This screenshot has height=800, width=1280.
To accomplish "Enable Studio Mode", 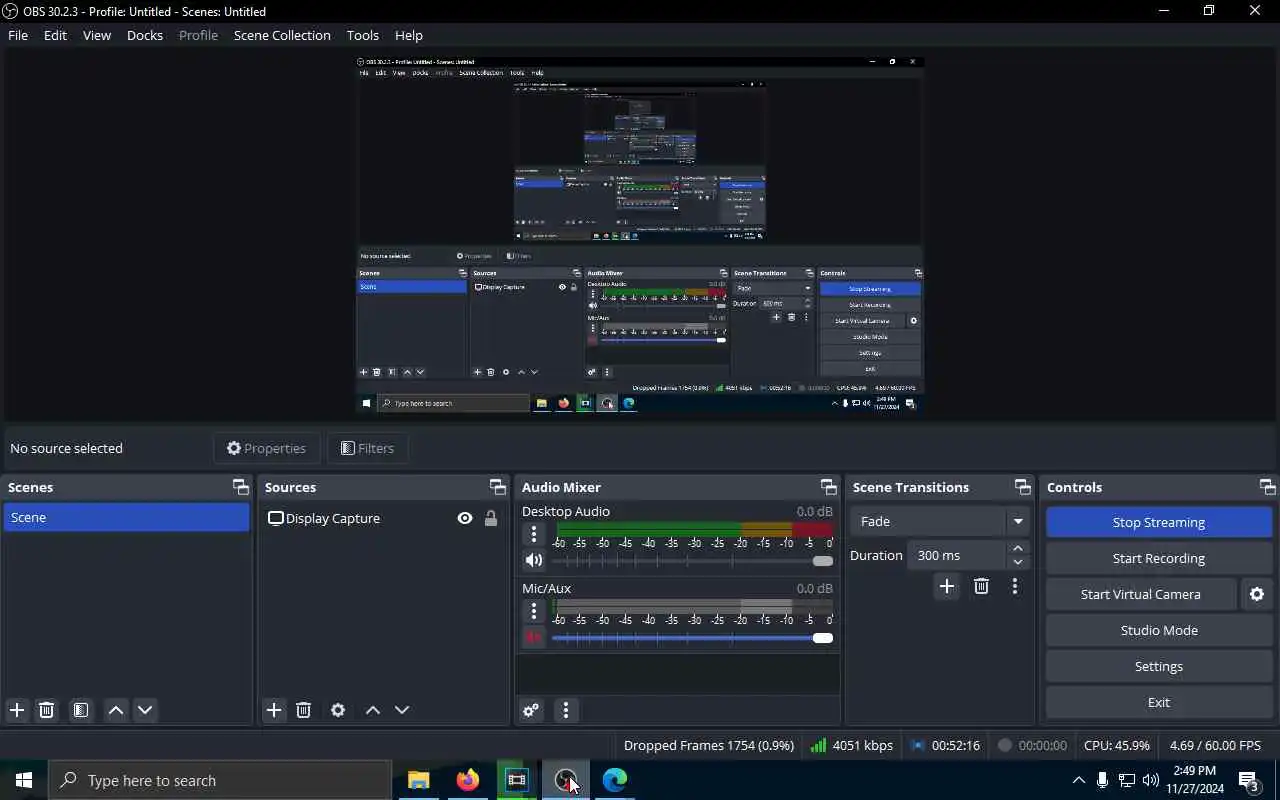I will [x=1159, y=630].
